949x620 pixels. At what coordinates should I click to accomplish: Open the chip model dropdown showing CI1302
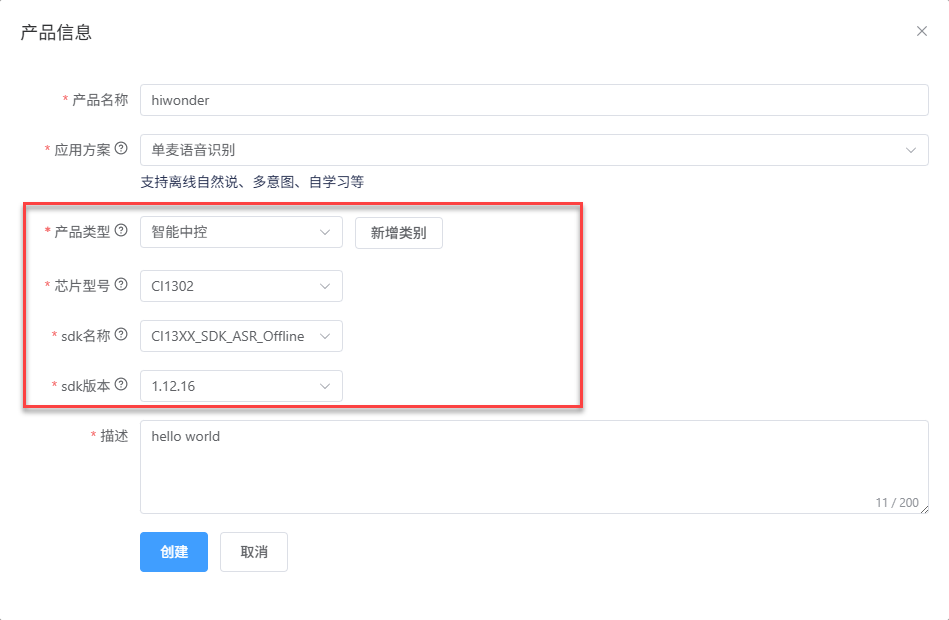pos(241,286)
